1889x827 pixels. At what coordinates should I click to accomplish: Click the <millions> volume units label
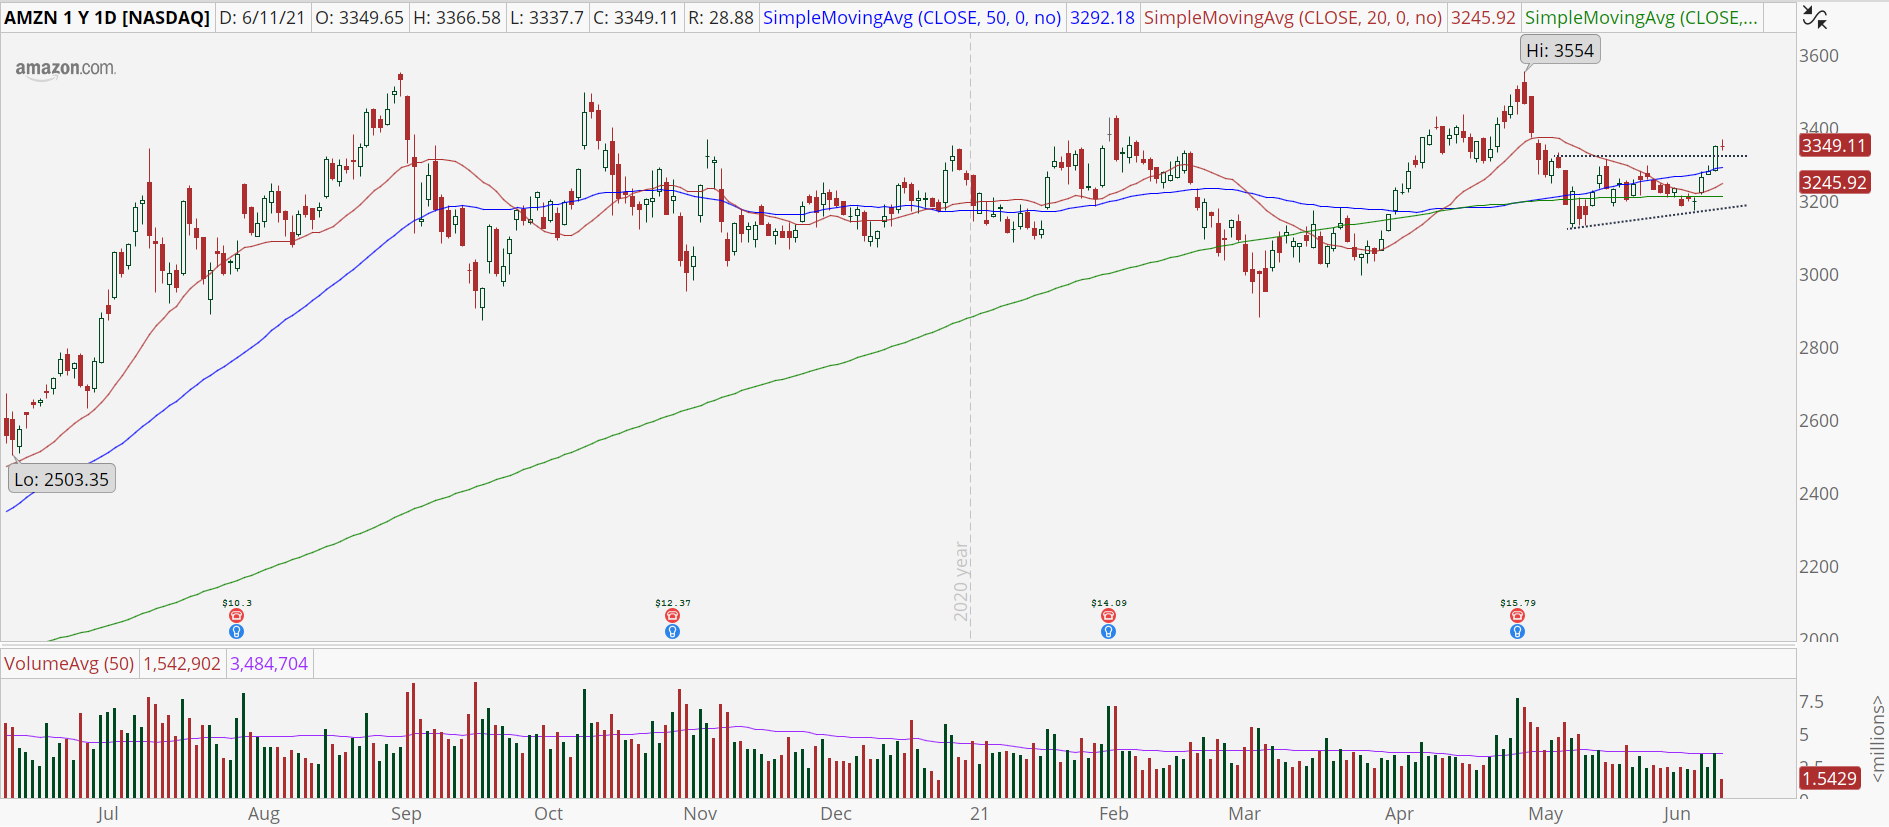[x=1878, y=738]
